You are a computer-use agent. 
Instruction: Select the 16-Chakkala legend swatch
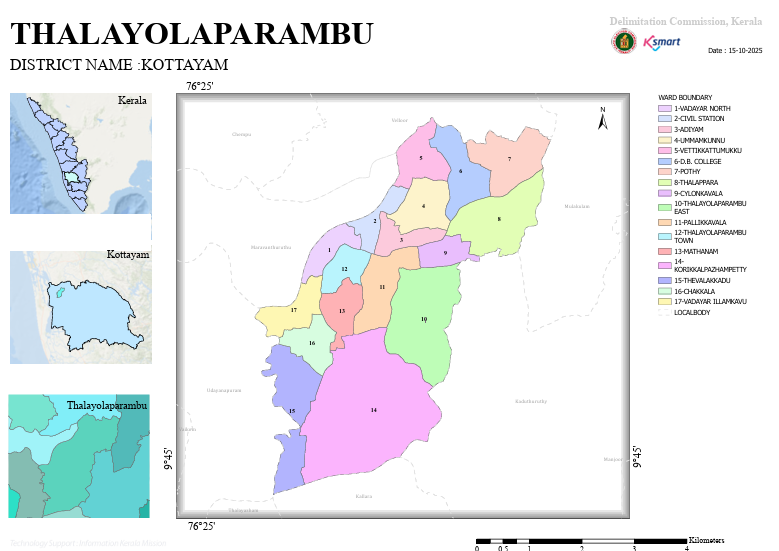pos(665,291)
